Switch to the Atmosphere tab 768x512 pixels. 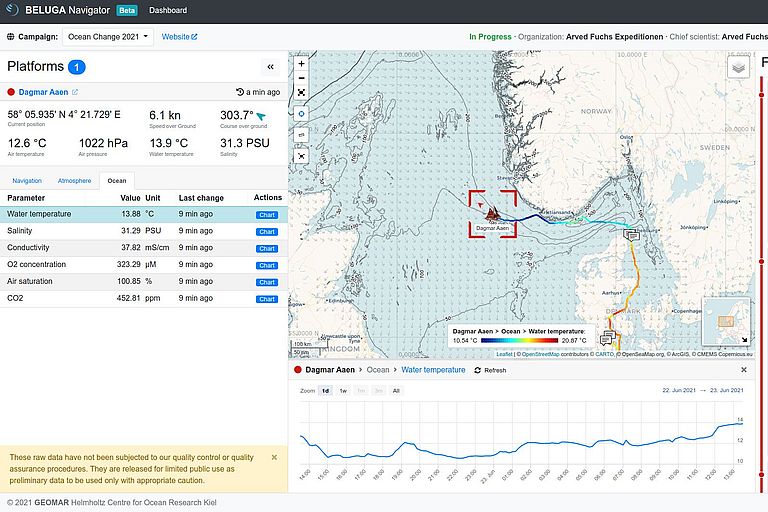[x=74, y=181]
